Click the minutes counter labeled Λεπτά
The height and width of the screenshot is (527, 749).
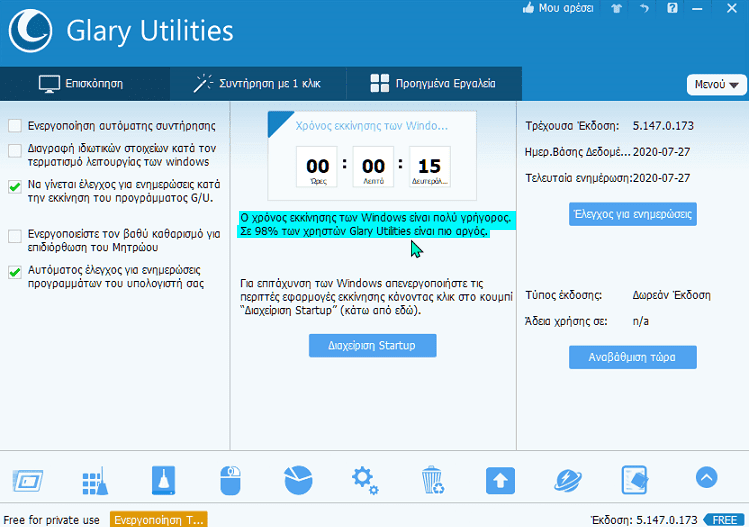373,167
